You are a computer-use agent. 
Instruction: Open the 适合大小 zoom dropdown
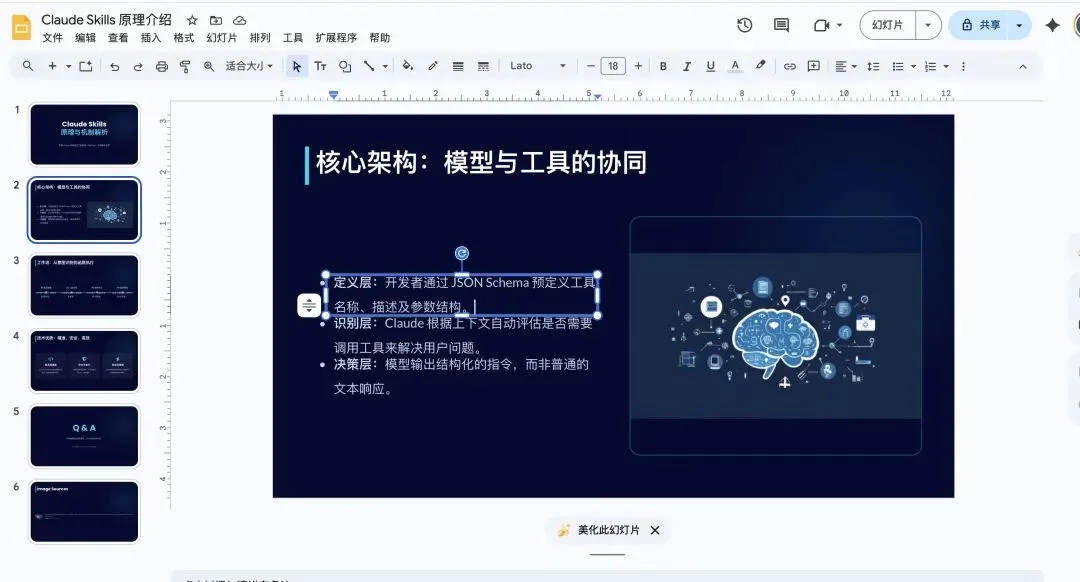point(249,66)
